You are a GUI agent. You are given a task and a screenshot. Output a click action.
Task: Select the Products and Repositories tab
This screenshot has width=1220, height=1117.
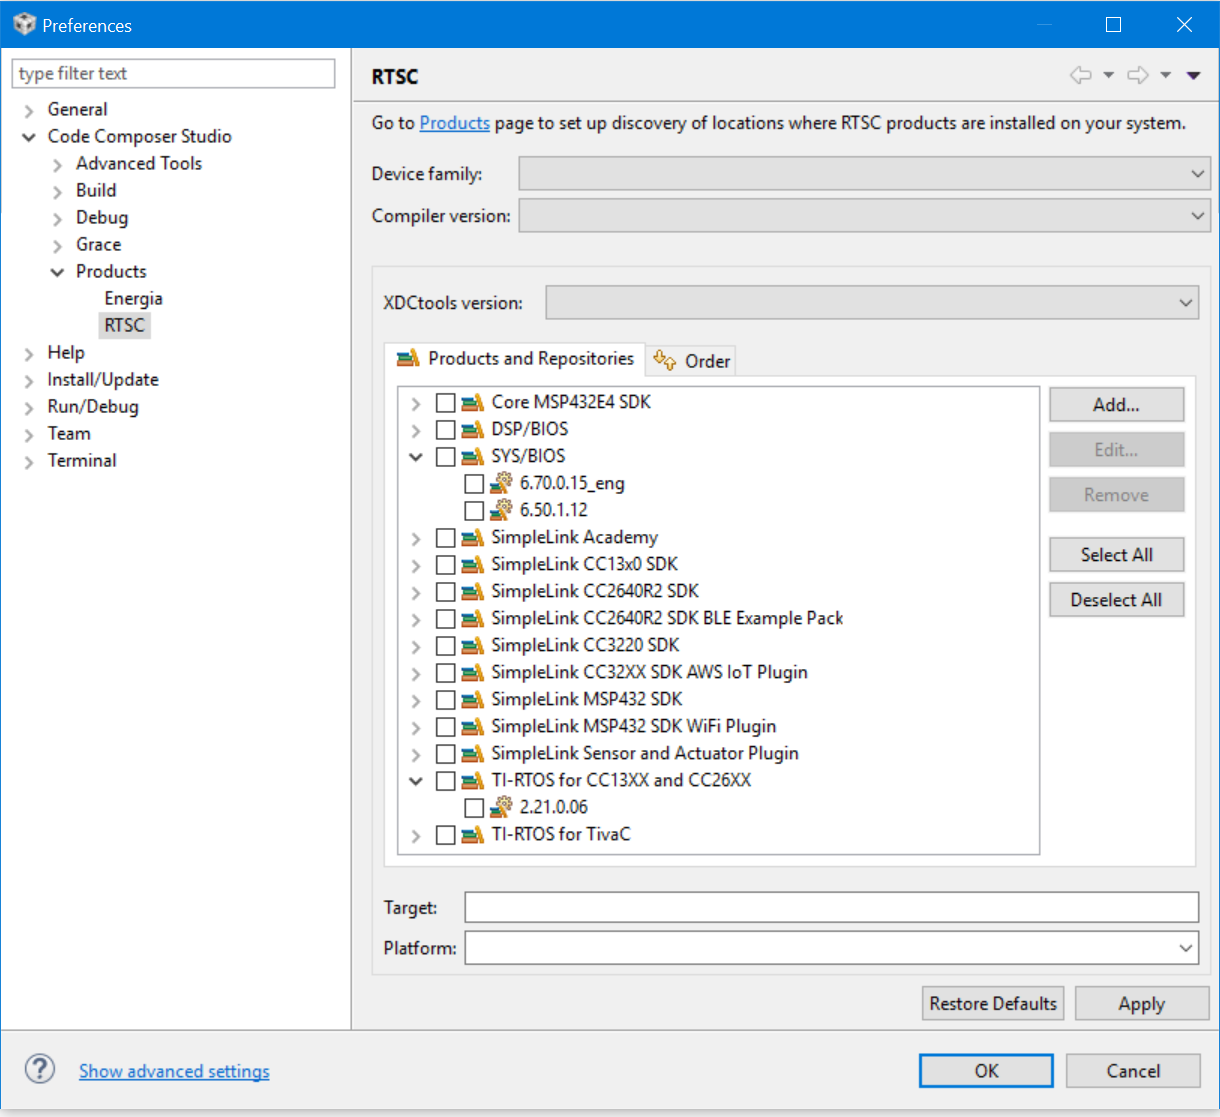click(515, 359)
